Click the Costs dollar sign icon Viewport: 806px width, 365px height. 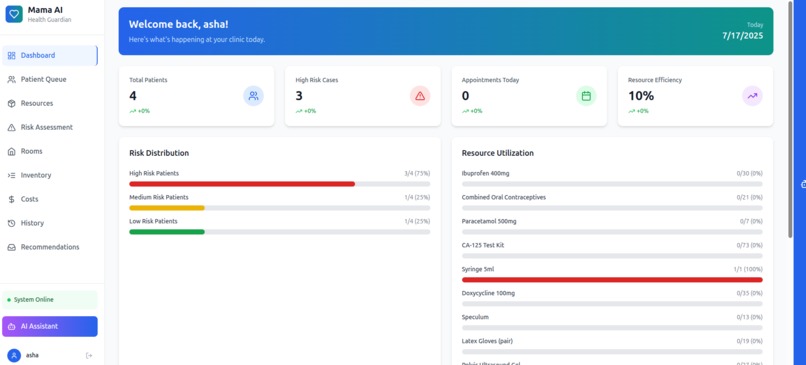point(11,199)
